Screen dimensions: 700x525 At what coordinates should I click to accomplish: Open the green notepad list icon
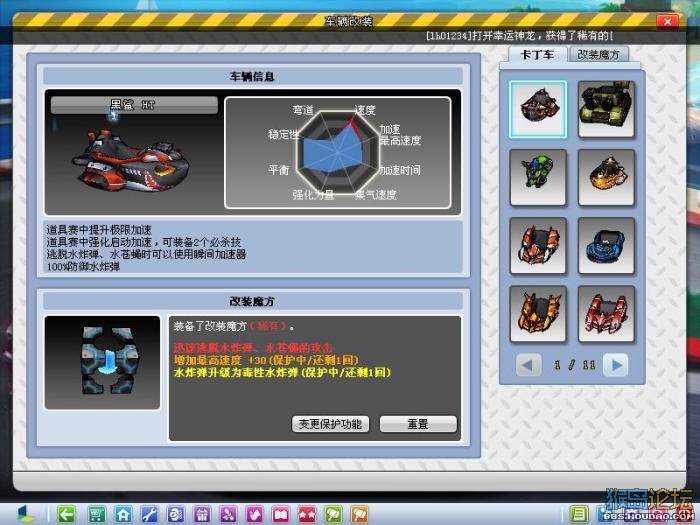[579, 515]
